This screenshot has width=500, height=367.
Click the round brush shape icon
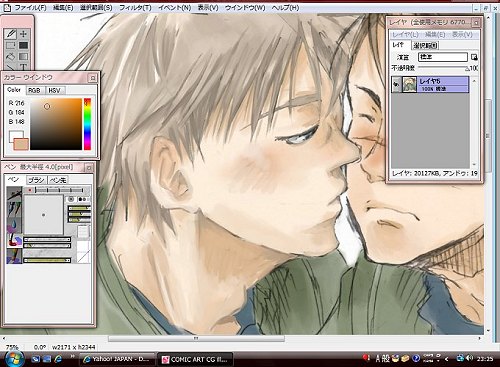click(x=71, y=199)
